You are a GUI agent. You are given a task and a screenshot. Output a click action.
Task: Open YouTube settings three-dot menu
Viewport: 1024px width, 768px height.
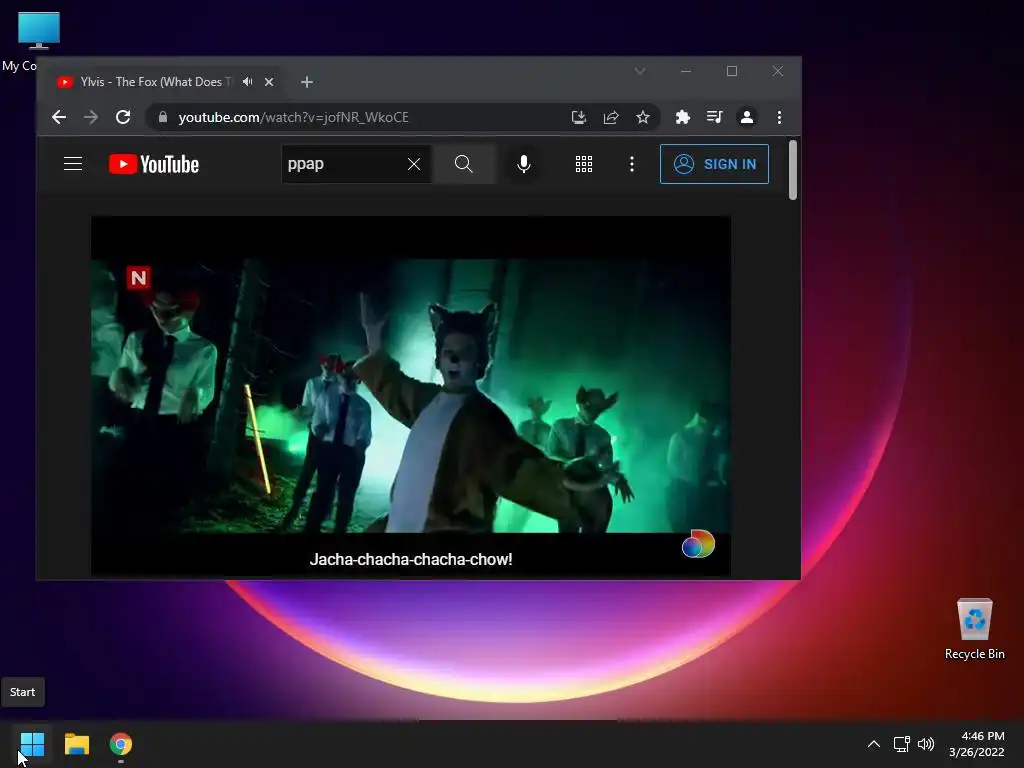[632, 164]
